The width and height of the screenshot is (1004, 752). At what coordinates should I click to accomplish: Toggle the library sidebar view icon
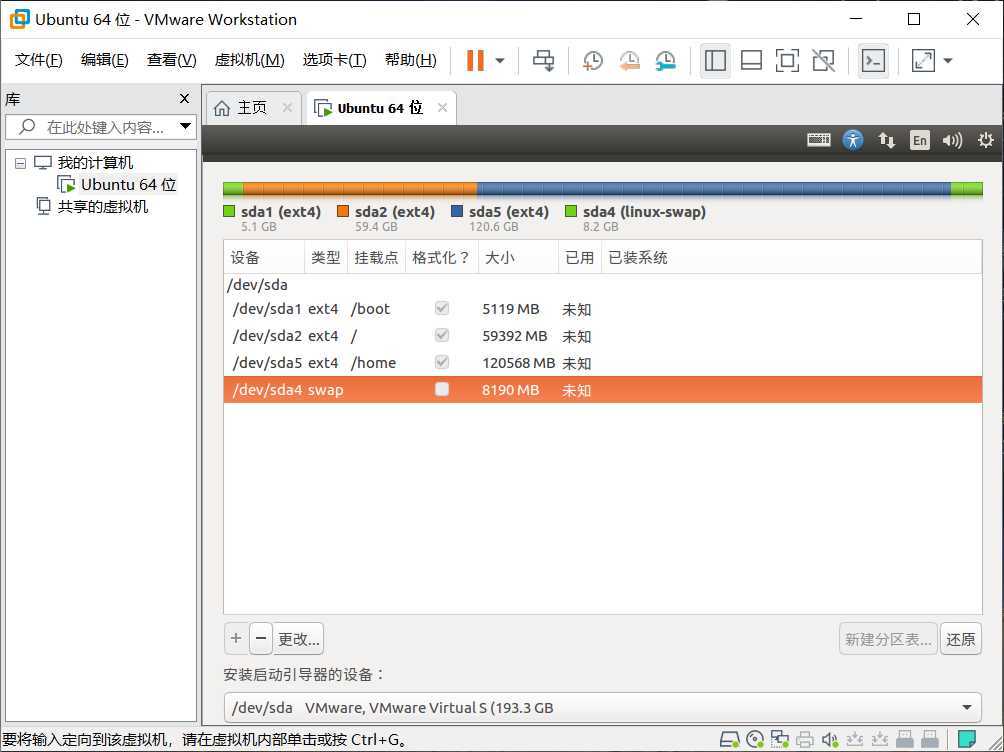point(715,61)
